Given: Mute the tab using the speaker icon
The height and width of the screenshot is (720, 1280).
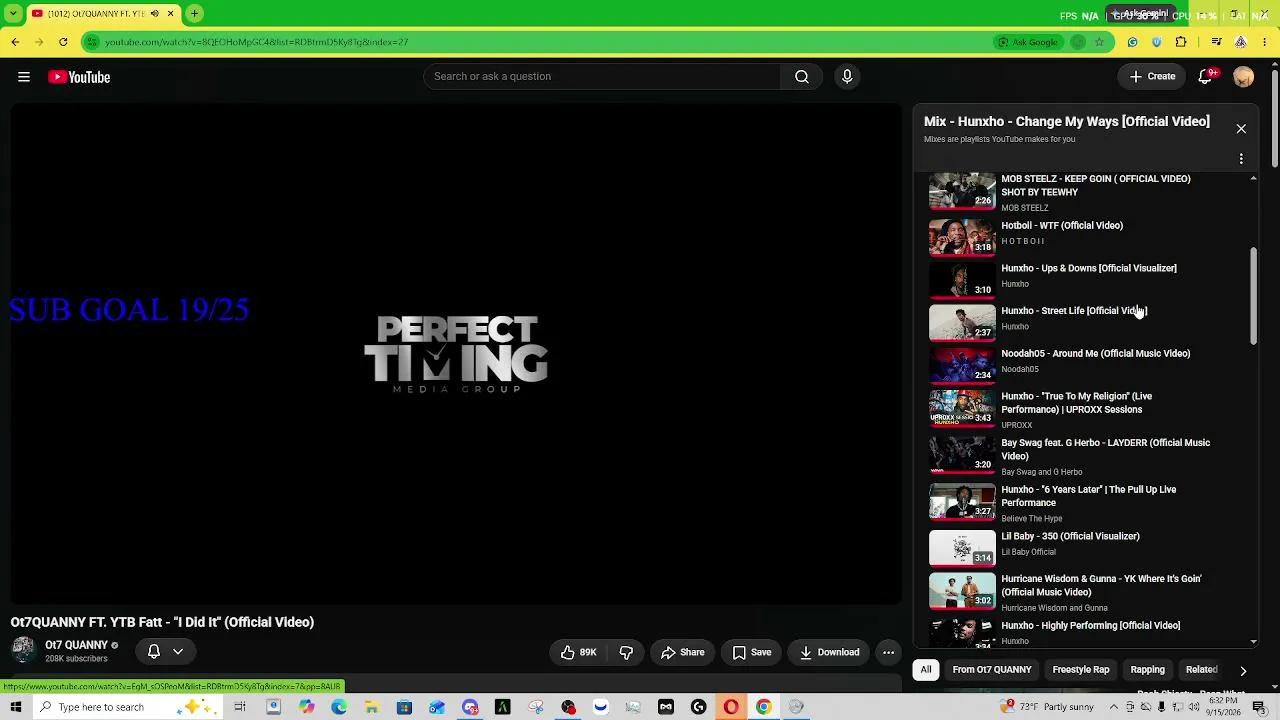Looking at the screenshot, I should (154, 14).
